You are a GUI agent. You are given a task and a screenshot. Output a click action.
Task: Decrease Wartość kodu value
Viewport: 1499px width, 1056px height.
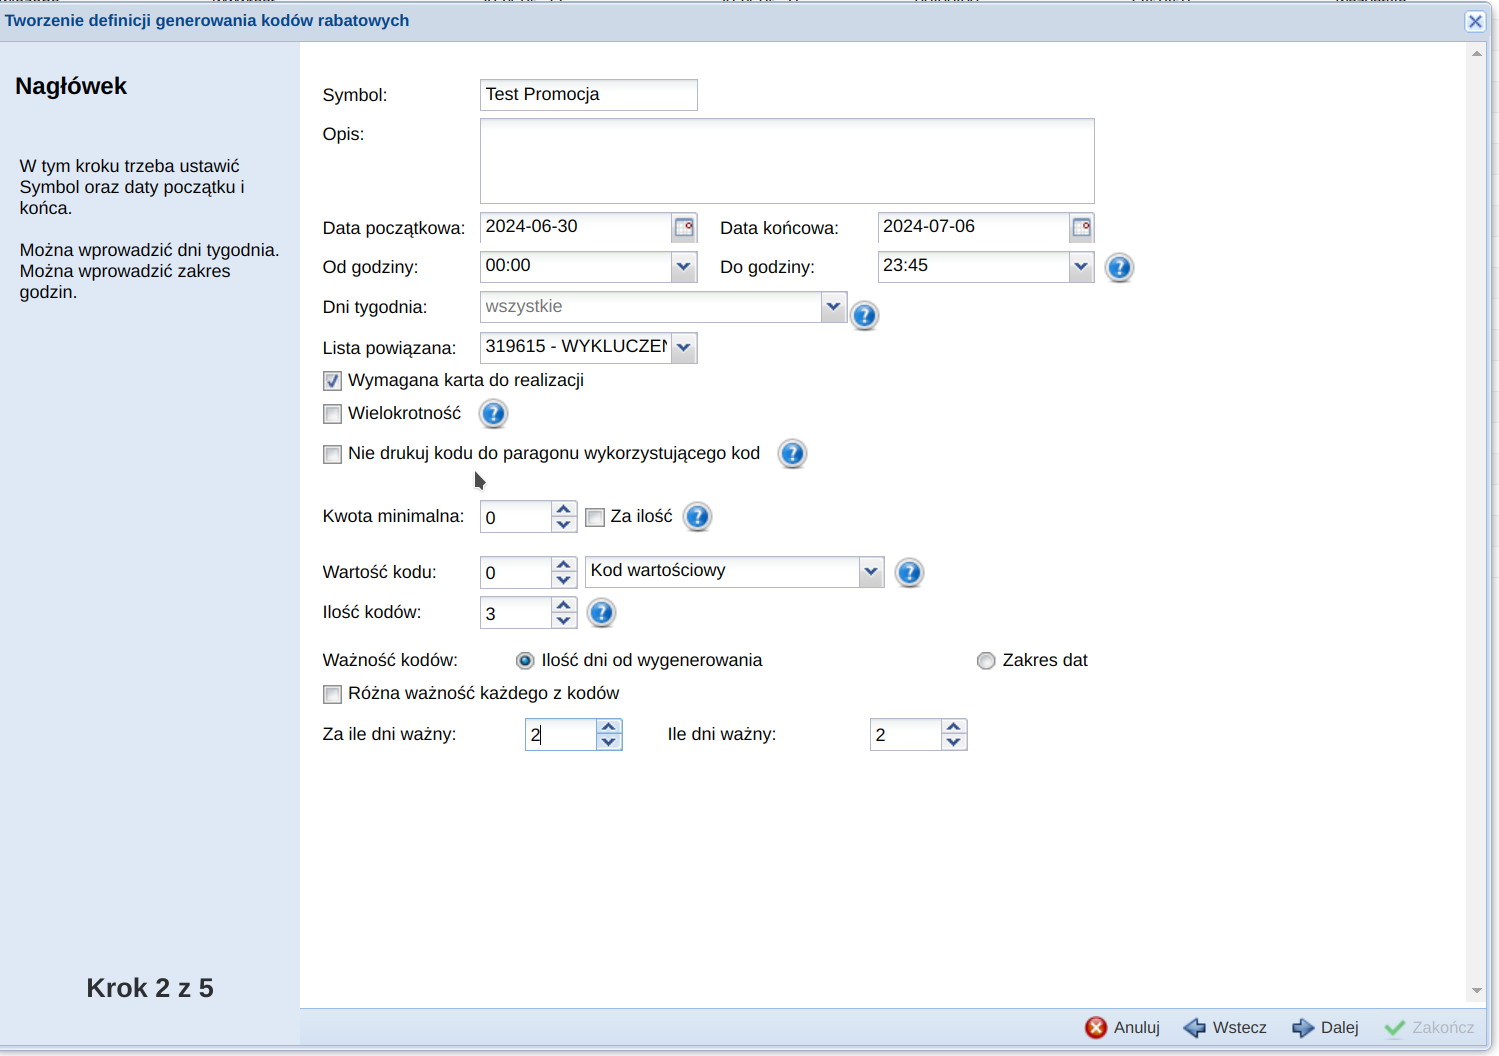click(564, 580)
